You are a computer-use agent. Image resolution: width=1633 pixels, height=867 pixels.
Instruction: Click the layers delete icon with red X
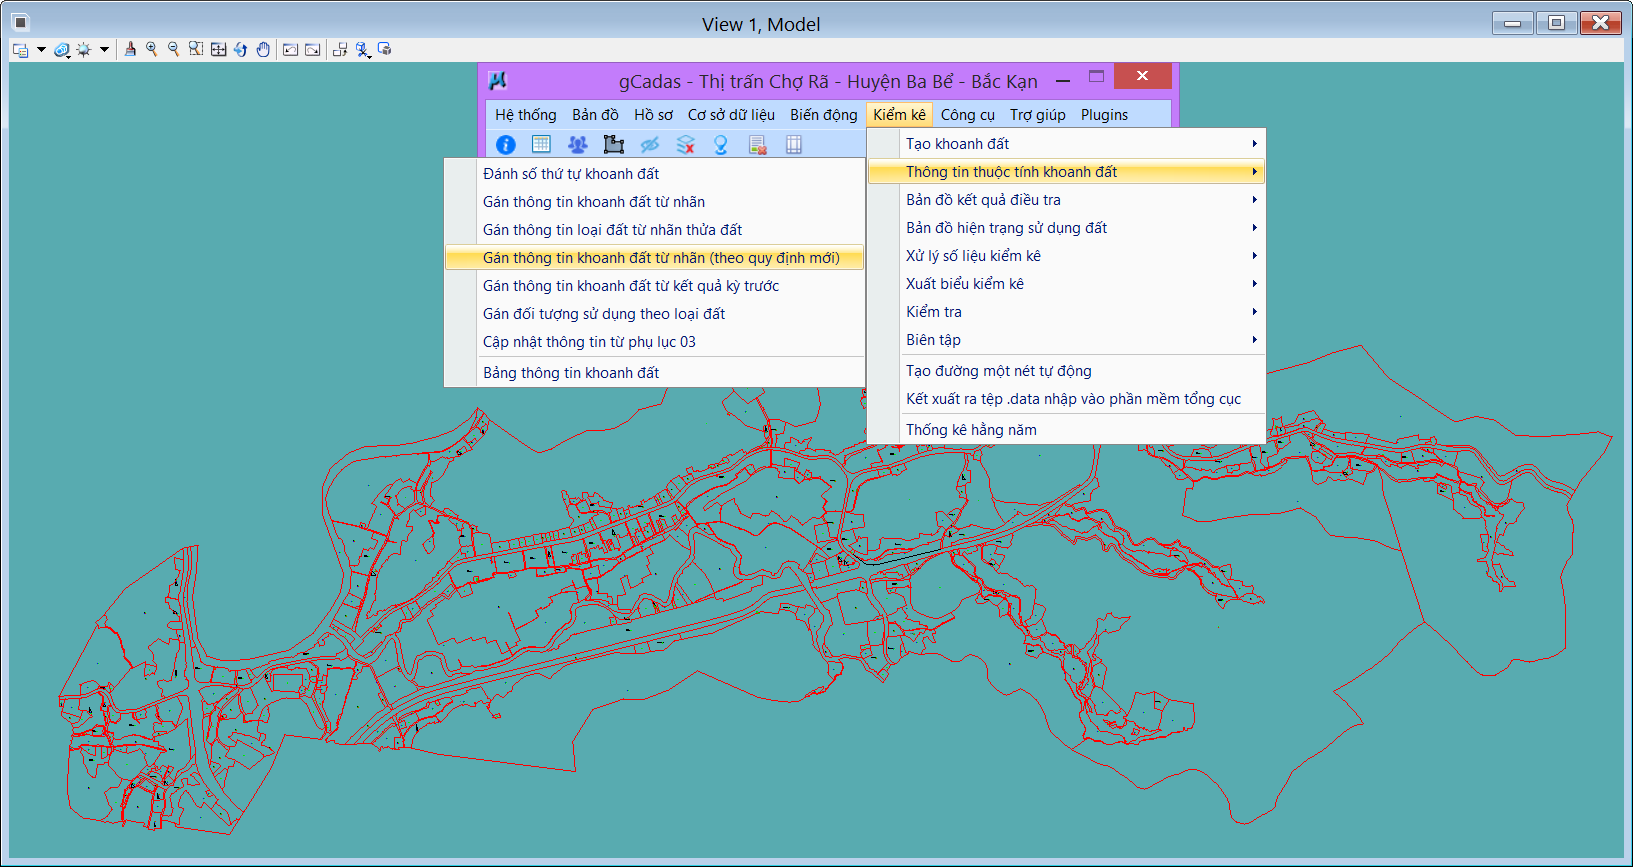[685, 145]
